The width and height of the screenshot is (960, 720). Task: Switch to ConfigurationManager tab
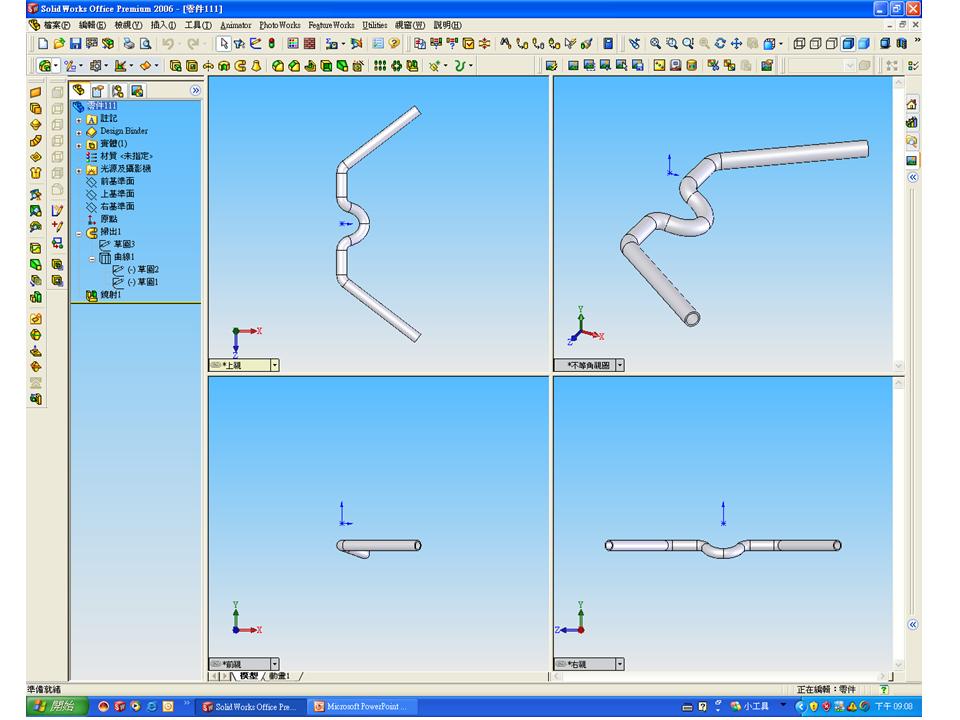(118, 91)
